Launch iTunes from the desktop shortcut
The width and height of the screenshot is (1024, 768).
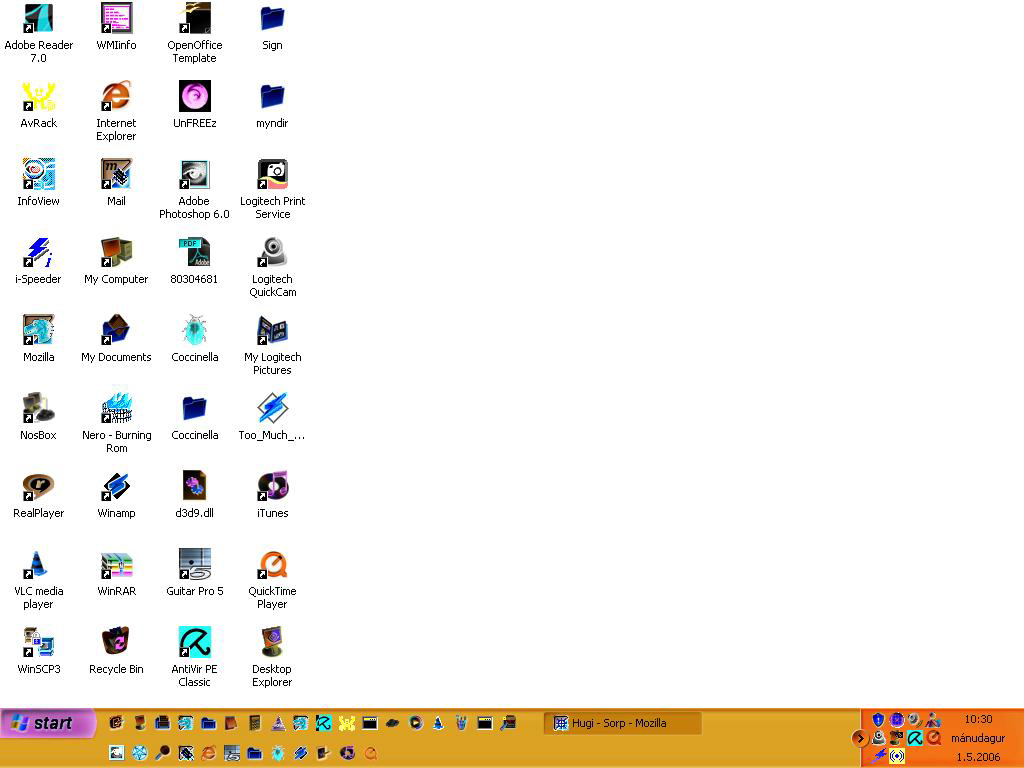point(272,494)
